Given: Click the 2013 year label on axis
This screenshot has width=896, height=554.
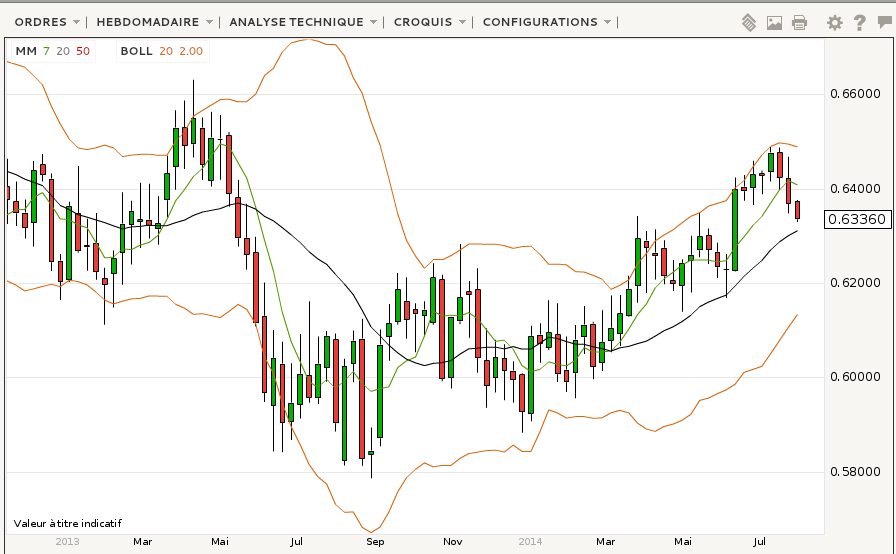Looking at the screenshot, I should pyautogui.click(x=67, y=541).
